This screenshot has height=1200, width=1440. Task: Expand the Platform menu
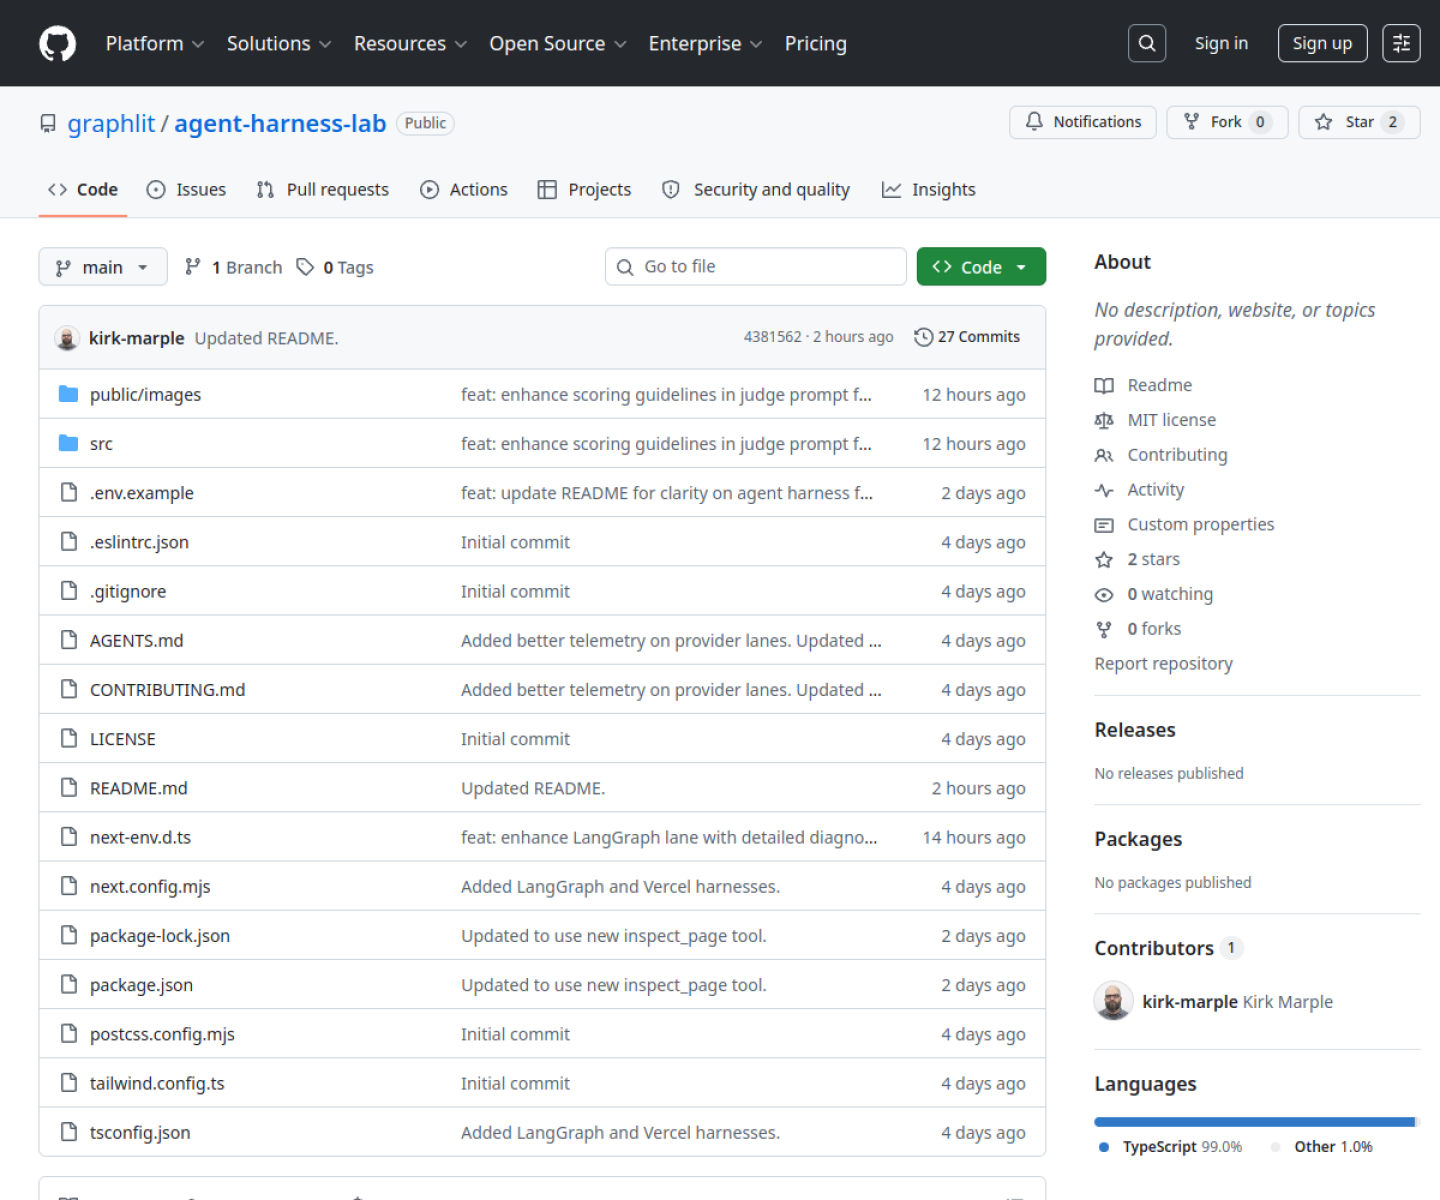155,43
